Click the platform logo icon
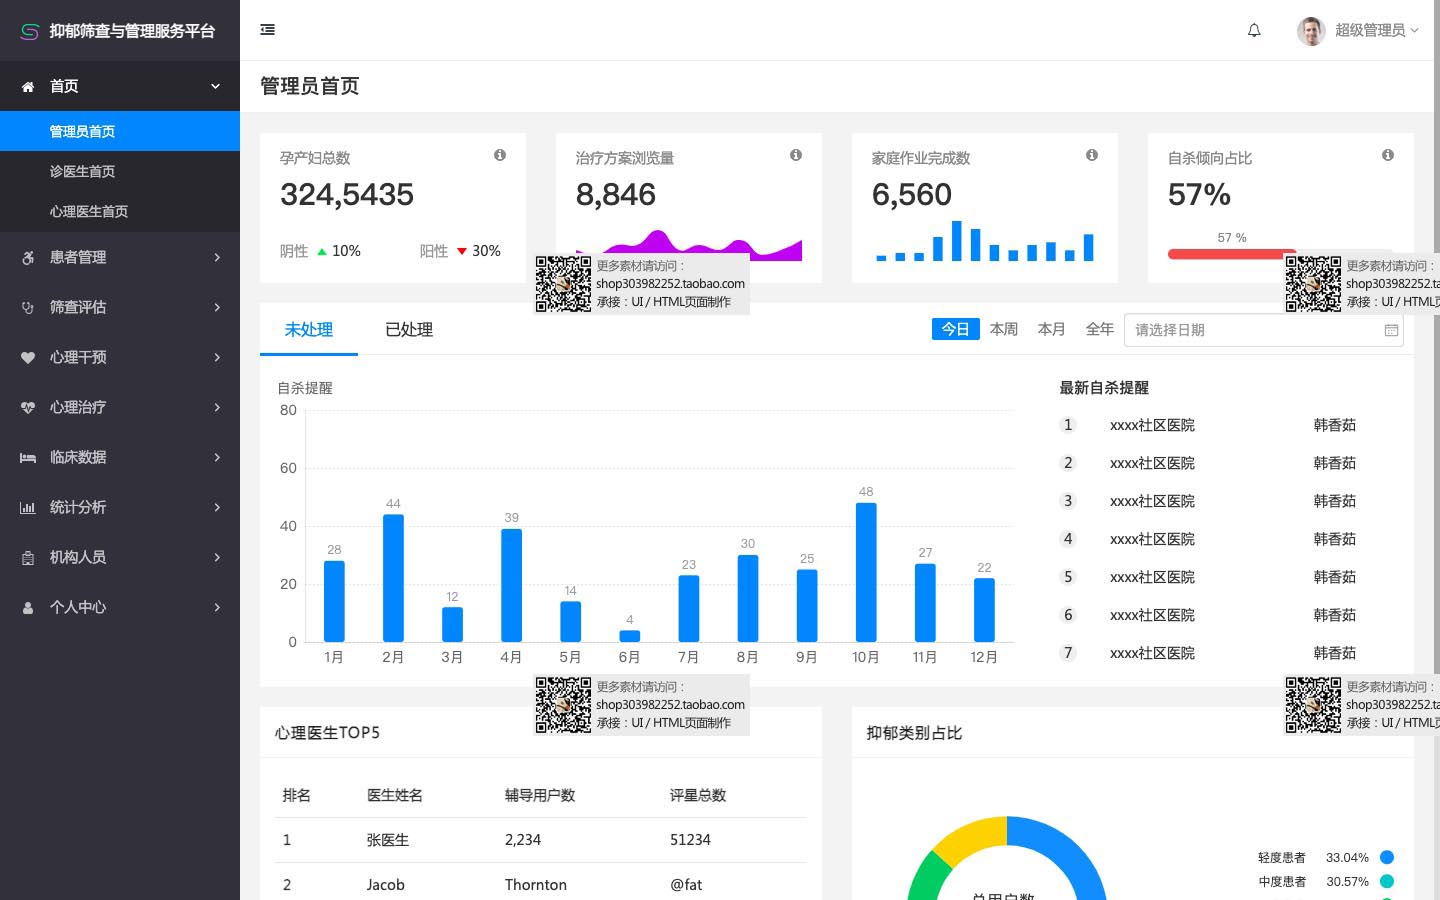This screenshot has width=1440, height=900. point(29,31)
